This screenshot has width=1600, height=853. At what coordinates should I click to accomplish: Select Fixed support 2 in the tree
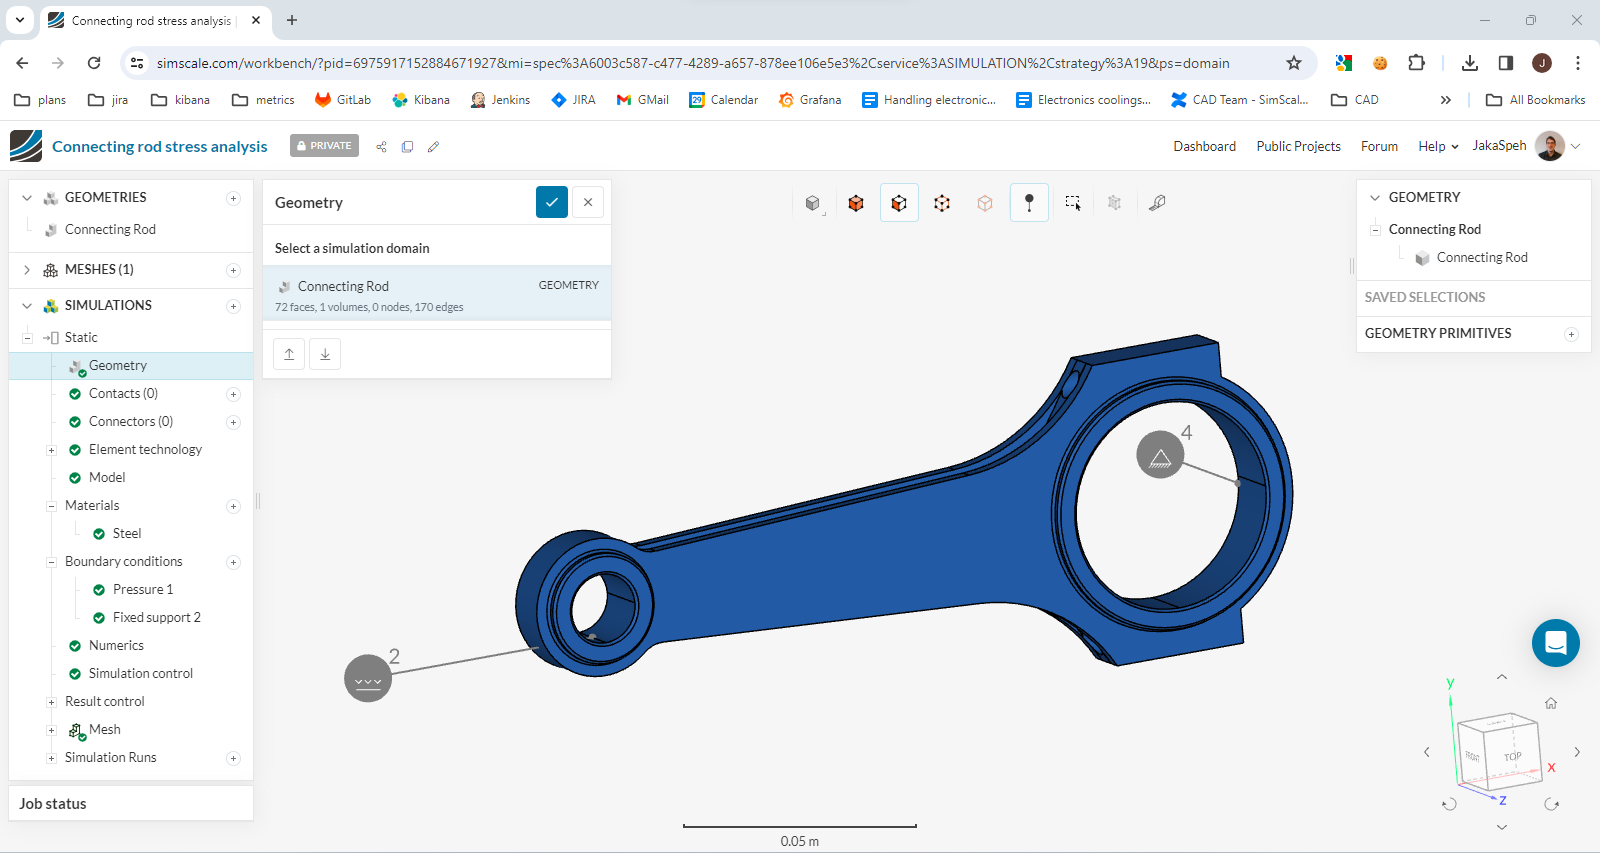coord(156,618)
